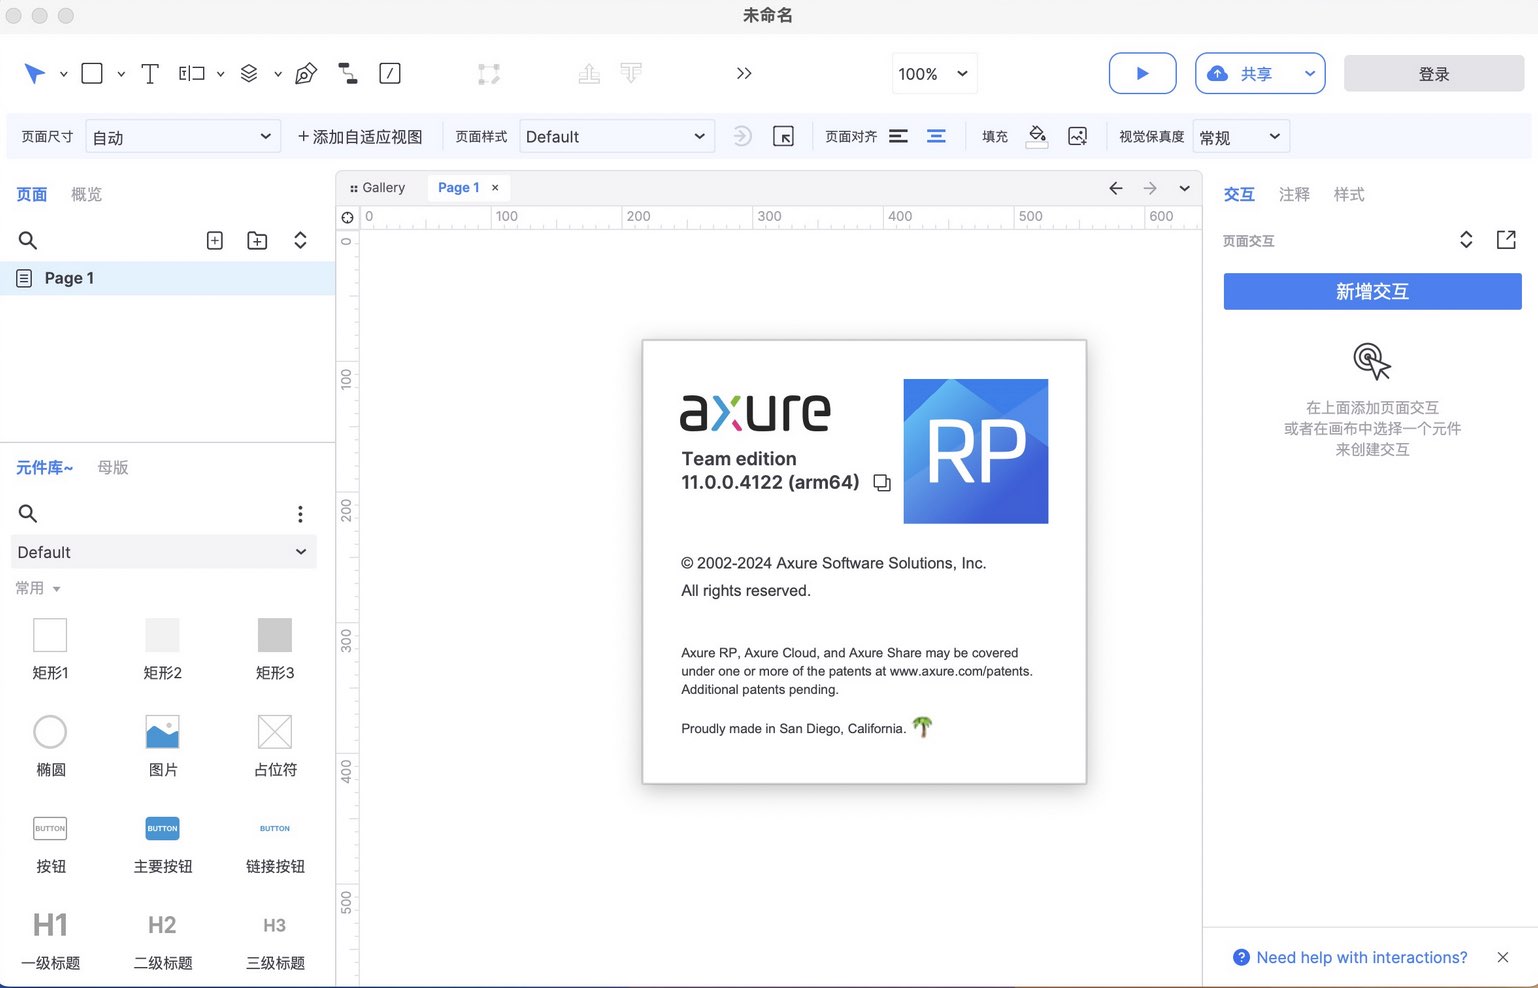This screenshot has height=988, width=1538.
Task: Close the Page 1 tab
Action: coord(495,187)
